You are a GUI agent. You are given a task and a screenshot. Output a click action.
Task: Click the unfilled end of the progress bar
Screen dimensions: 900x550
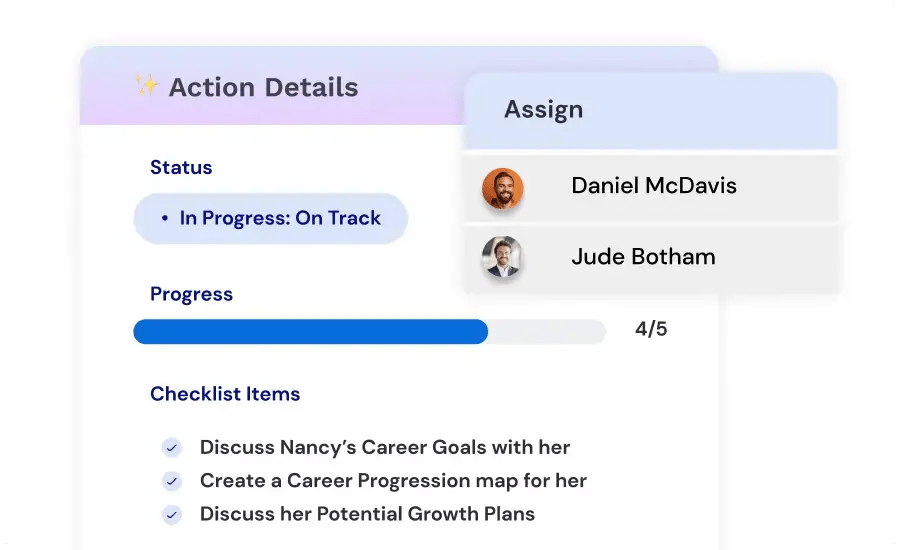tap(547, 332)
